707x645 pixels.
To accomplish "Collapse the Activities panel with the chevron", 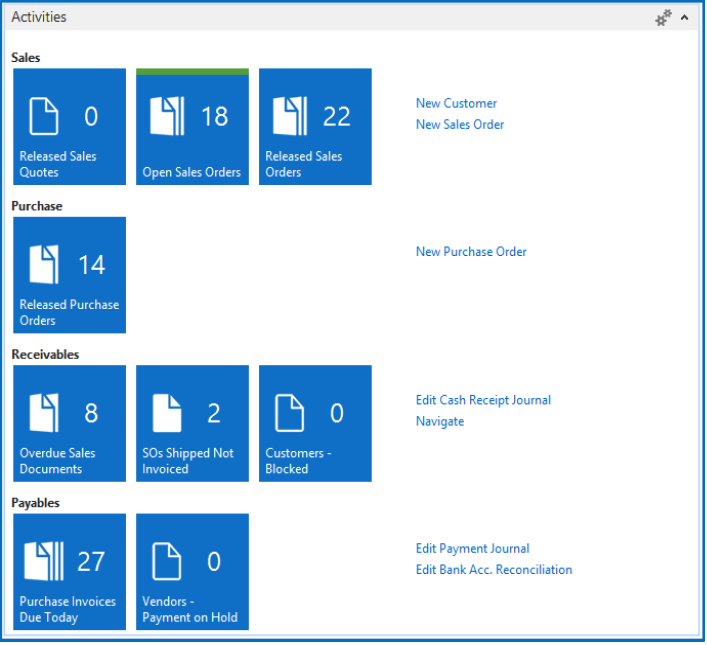I will [685, 17].
